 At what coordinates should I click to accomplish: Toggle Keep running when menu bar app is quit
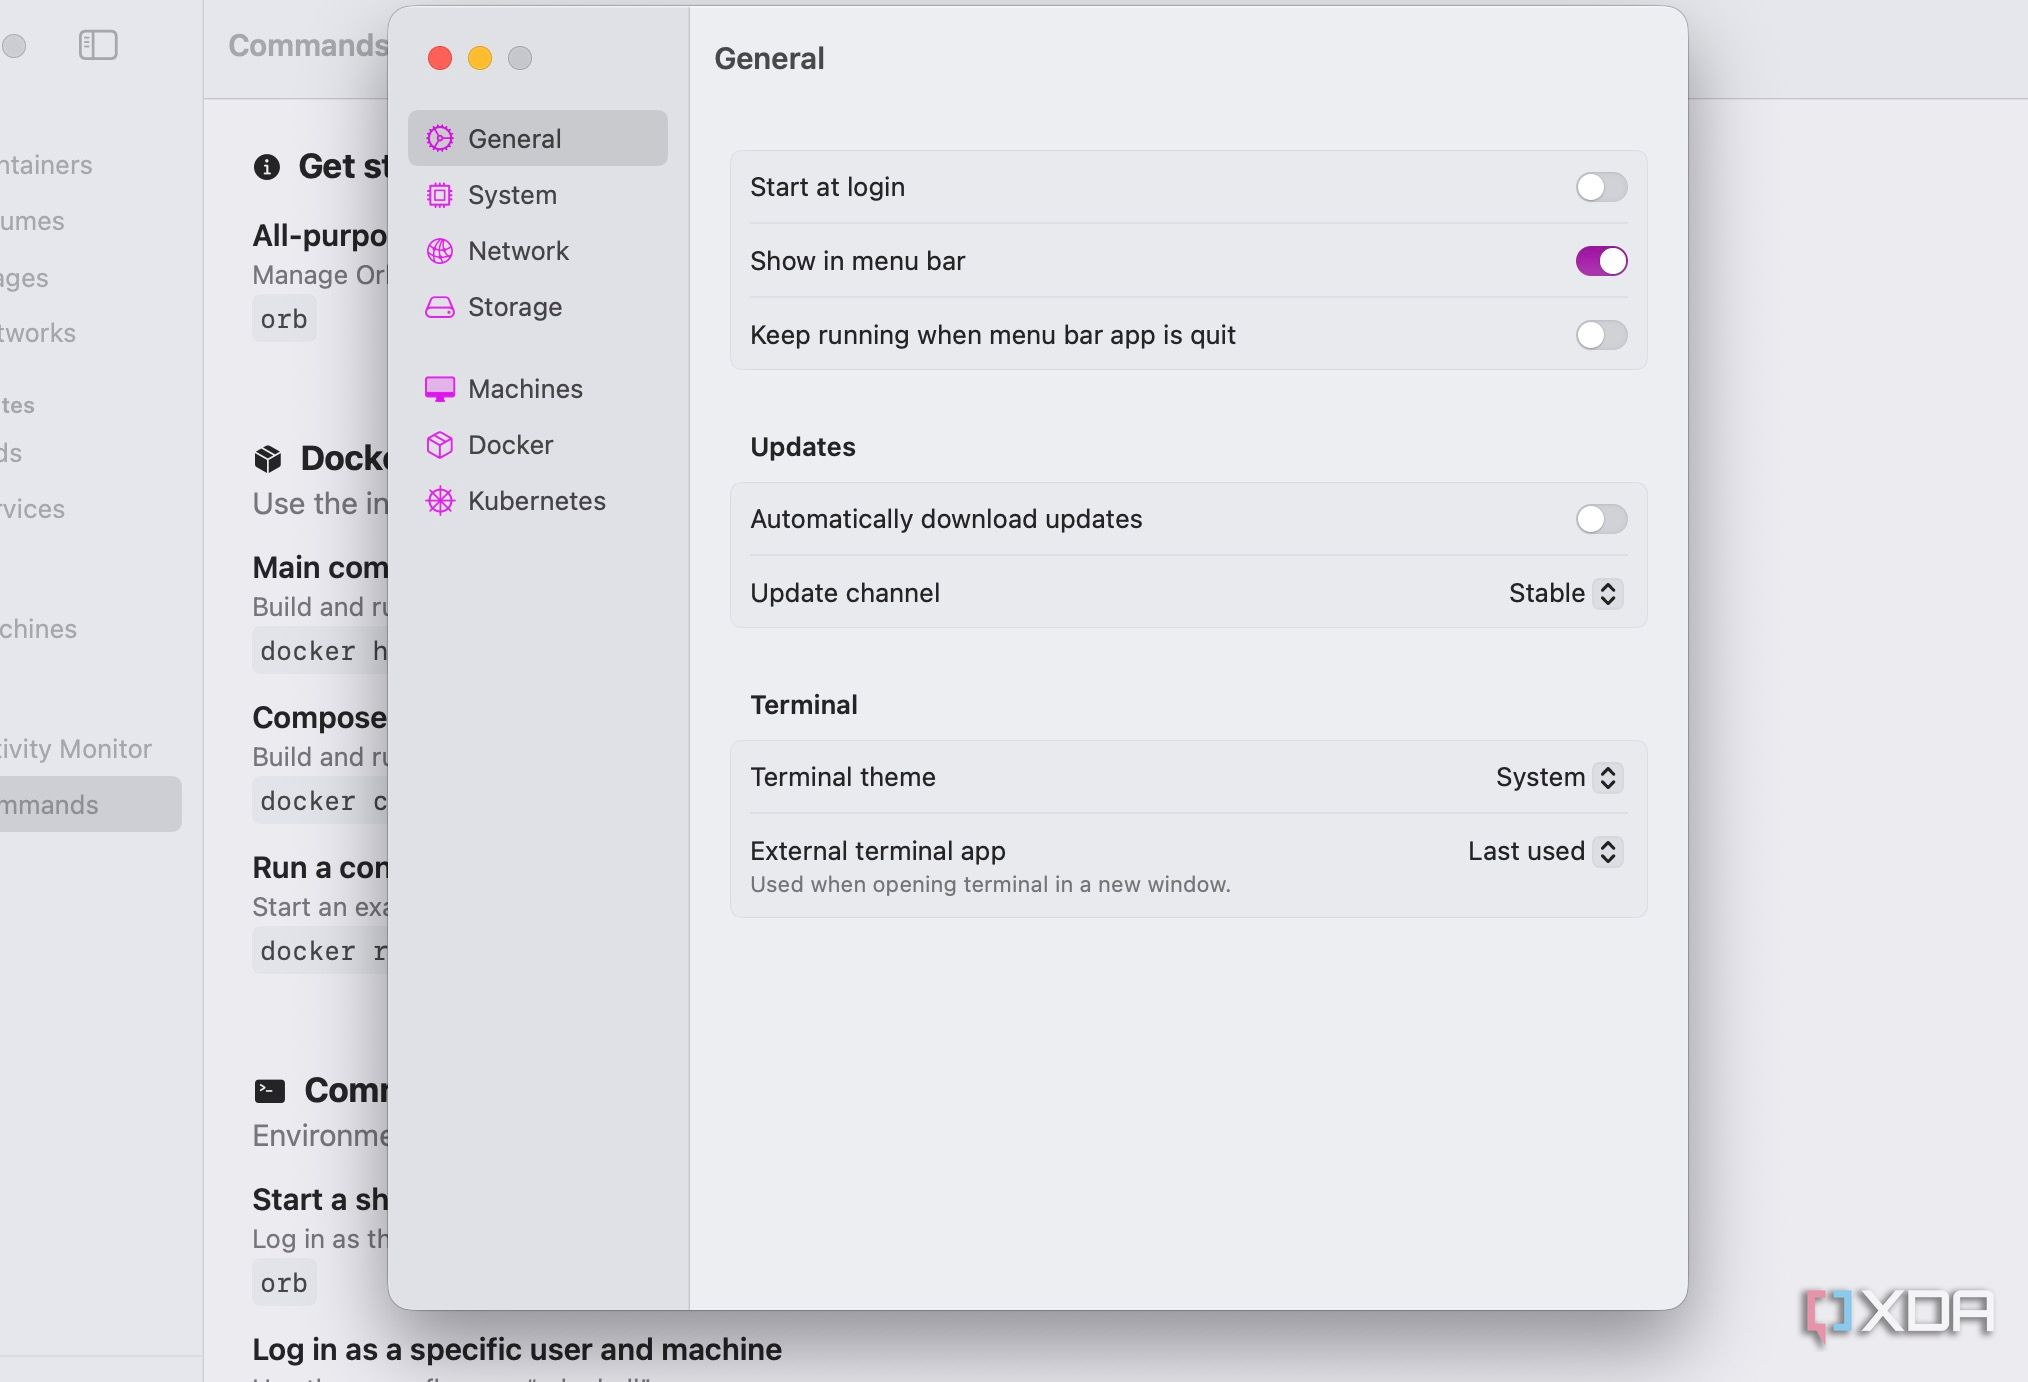tap(1601, 335)
